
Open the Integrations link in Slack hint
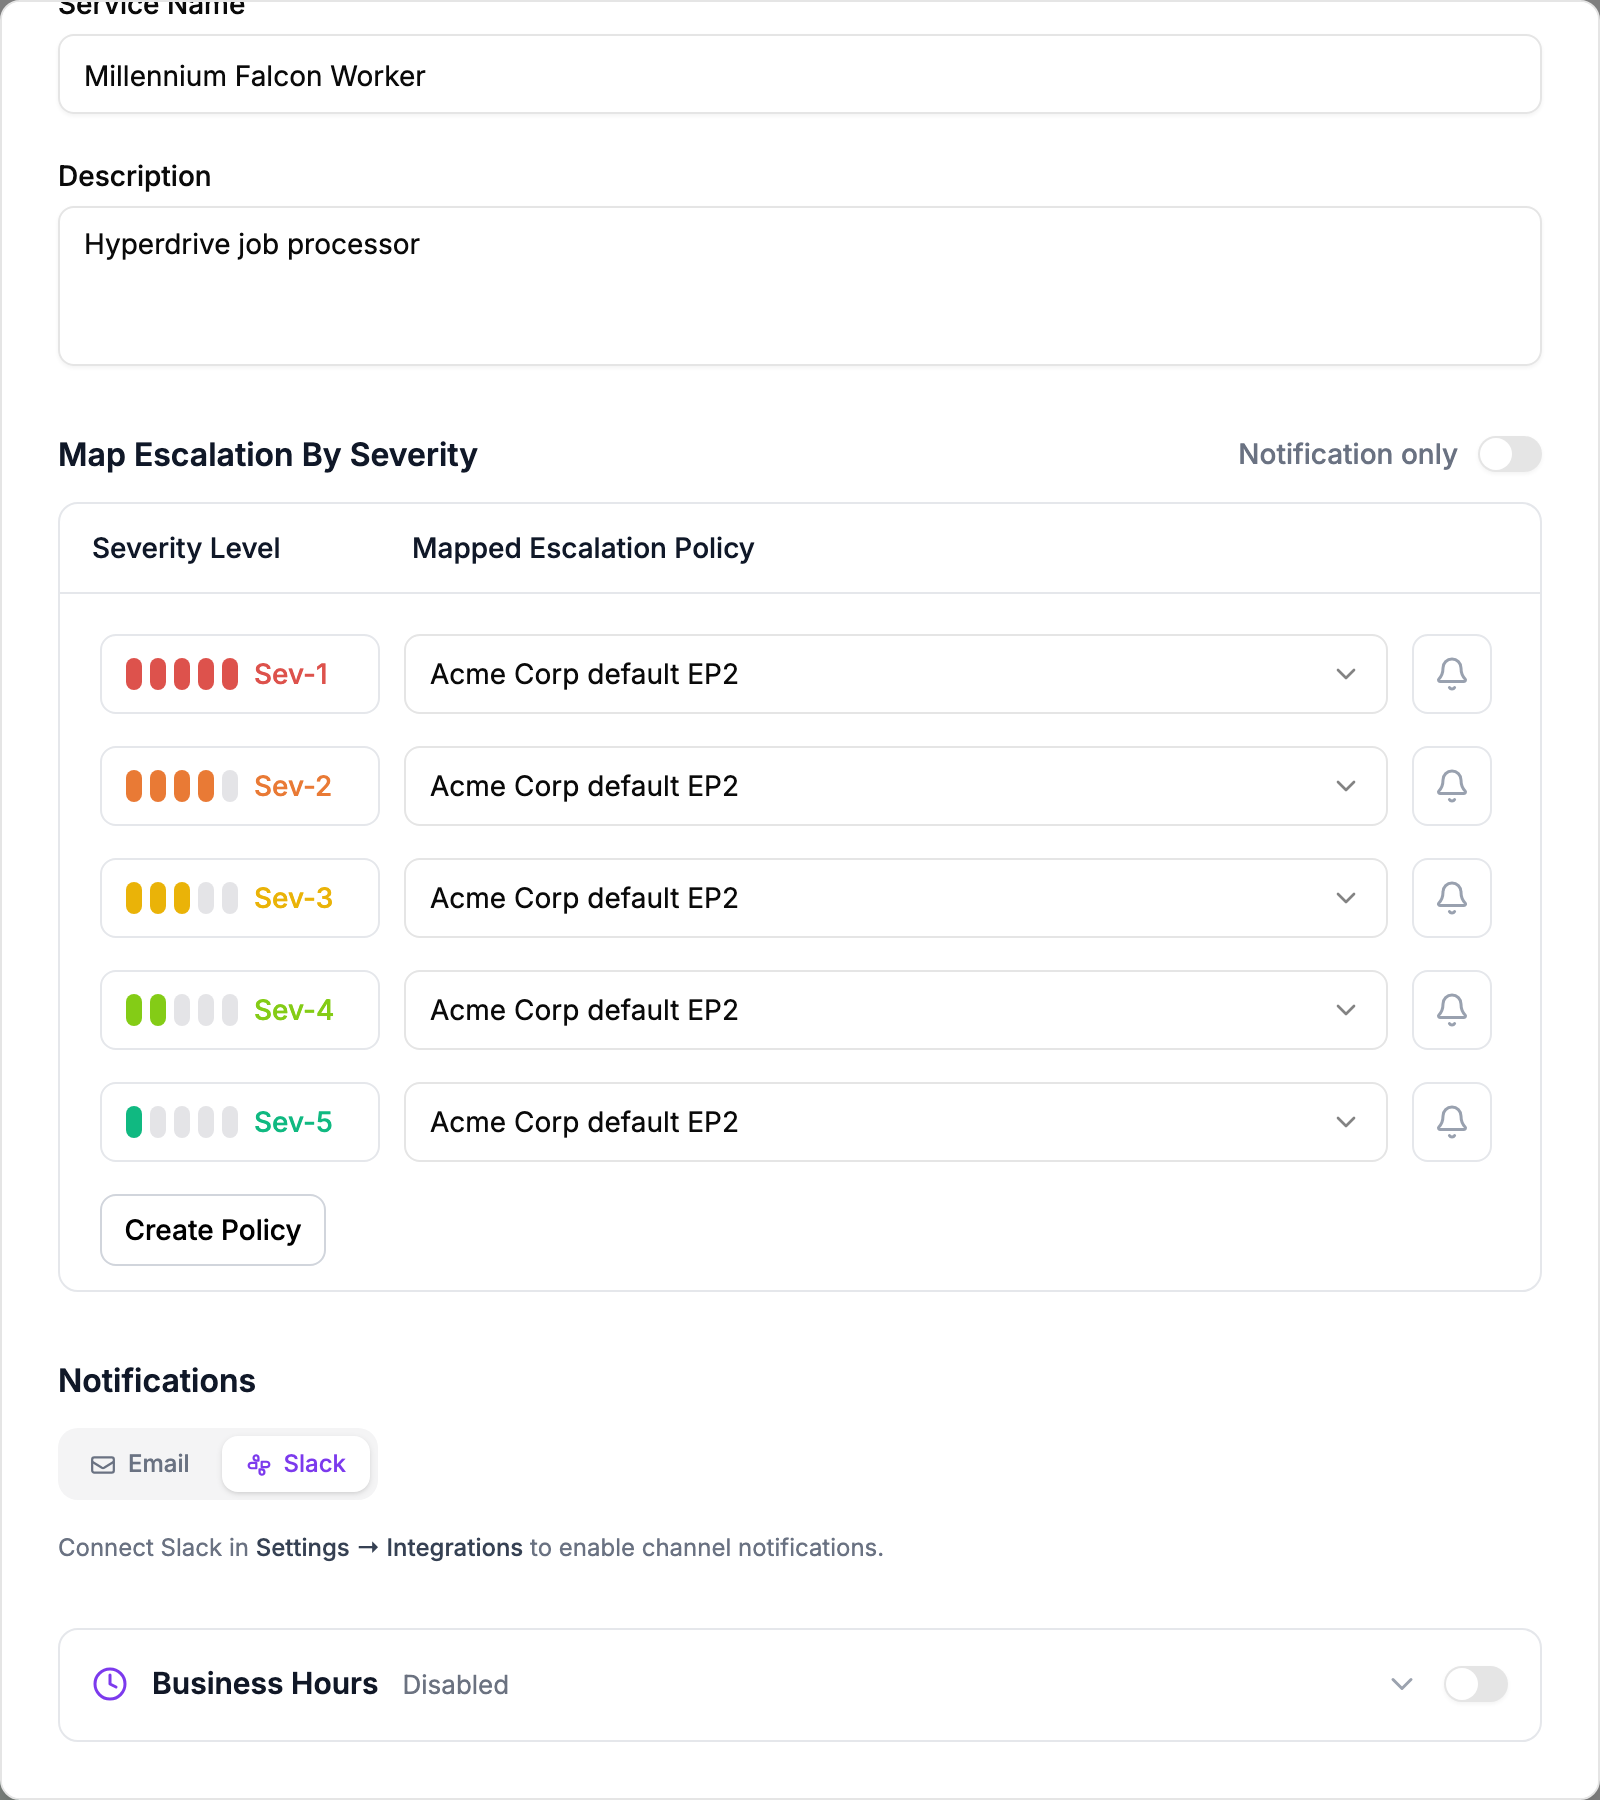[454, 1548]
